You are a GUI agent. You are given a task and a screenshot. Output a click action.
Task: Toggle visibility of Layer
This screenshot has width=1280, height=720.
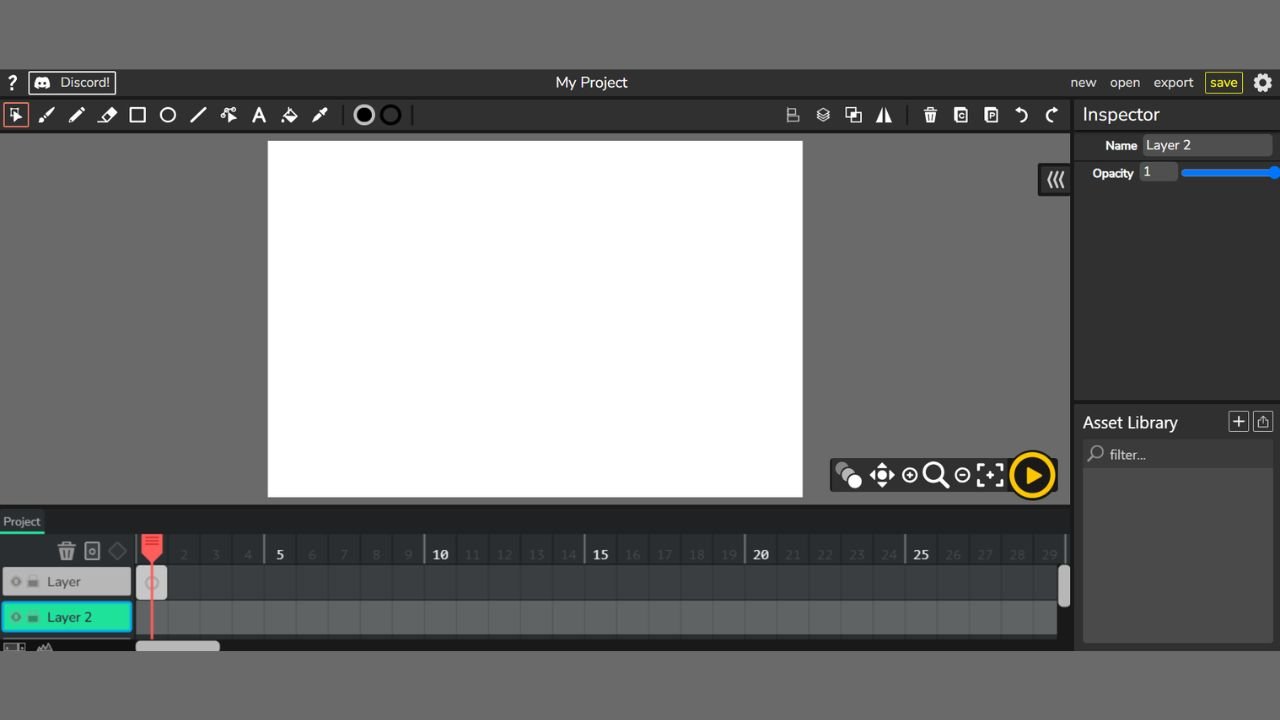(x=15, y=582)
